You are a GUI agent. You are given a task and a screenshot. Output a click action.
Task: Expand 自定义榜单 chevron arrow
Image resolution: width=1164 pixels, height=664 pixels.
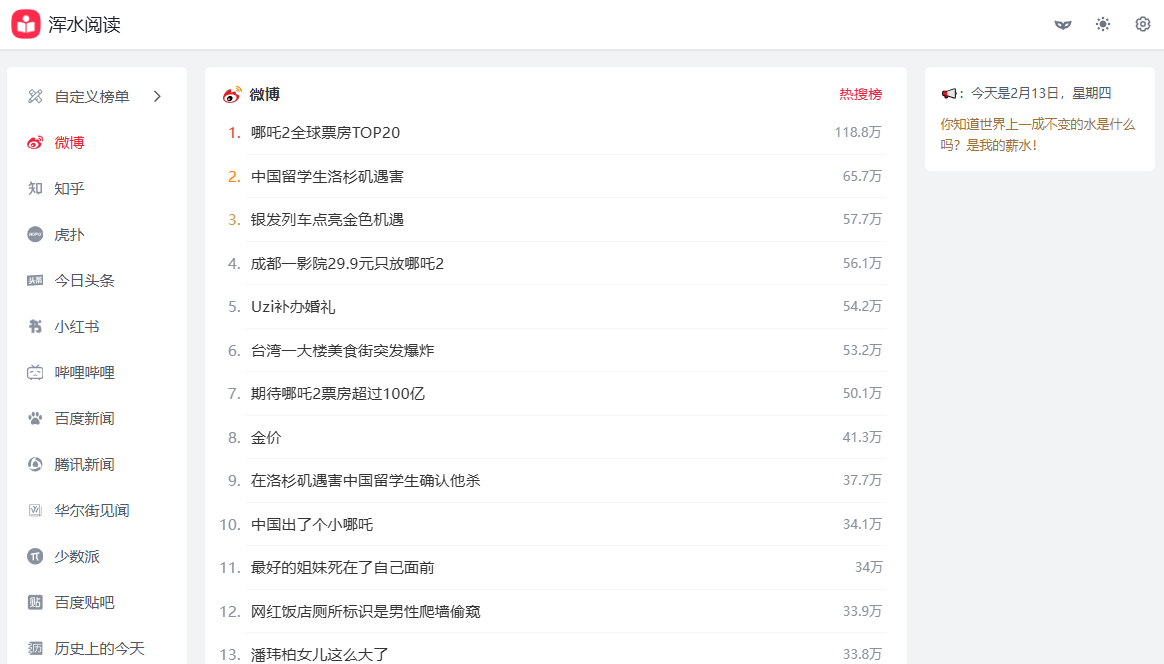[157, 97]
